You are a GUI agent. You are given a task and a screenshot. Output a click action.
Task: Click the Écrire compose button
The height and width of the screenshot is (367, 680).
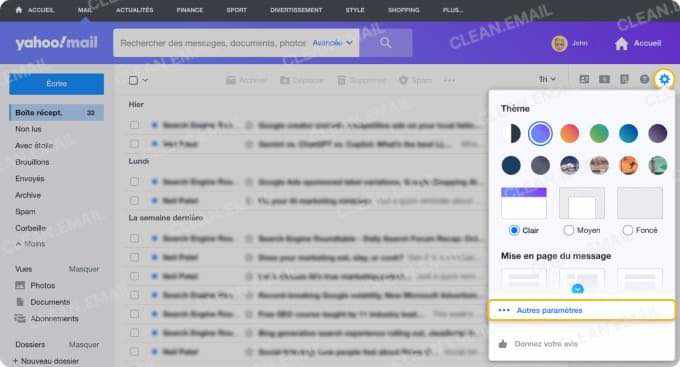pos(56,84)
